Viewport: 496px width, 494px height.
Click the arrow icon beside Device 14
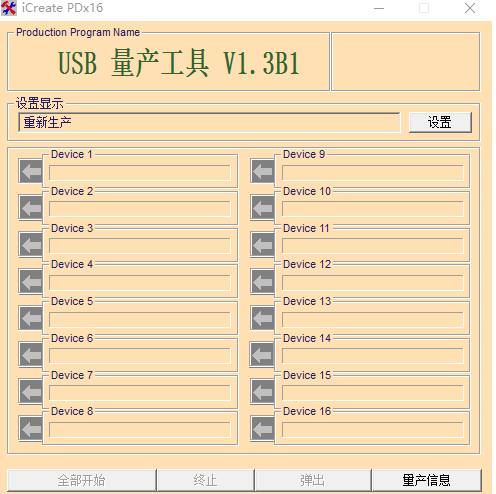point(262,355)
